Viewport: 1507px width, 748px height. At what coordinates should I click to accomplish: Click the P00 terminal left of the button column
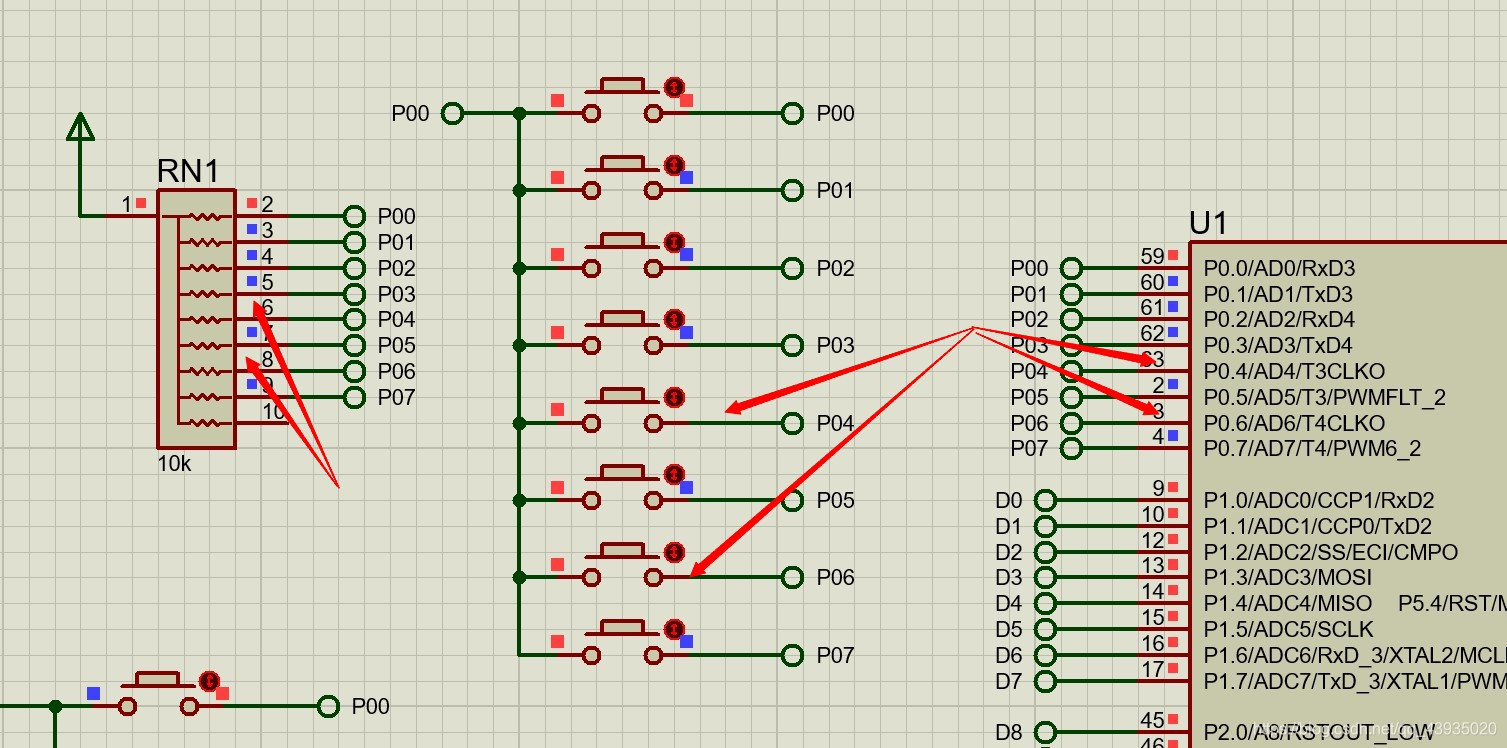452,113
